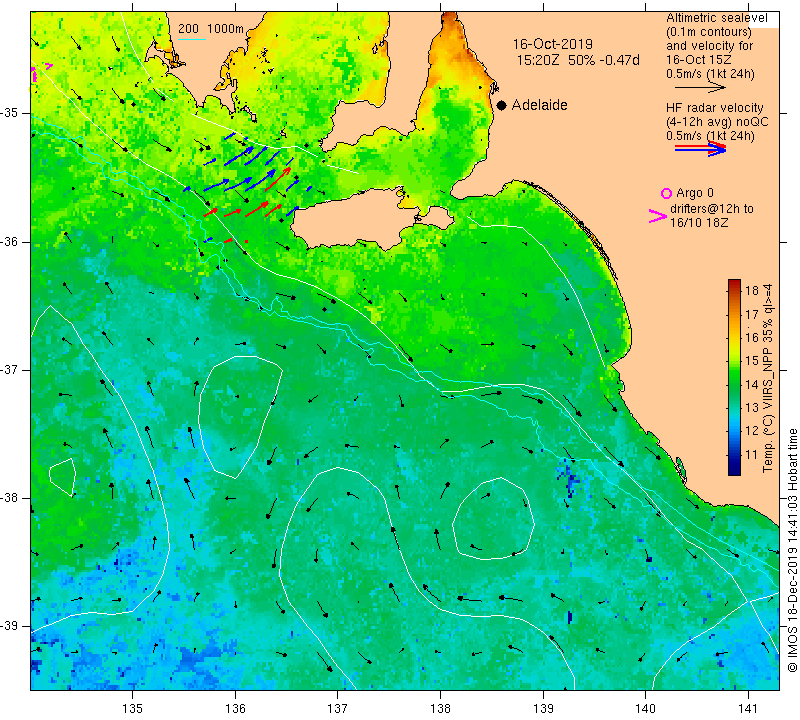Screen dimensions: 800x720
Task: Click the IMOS copyright timestamp text
Action: 792,551
